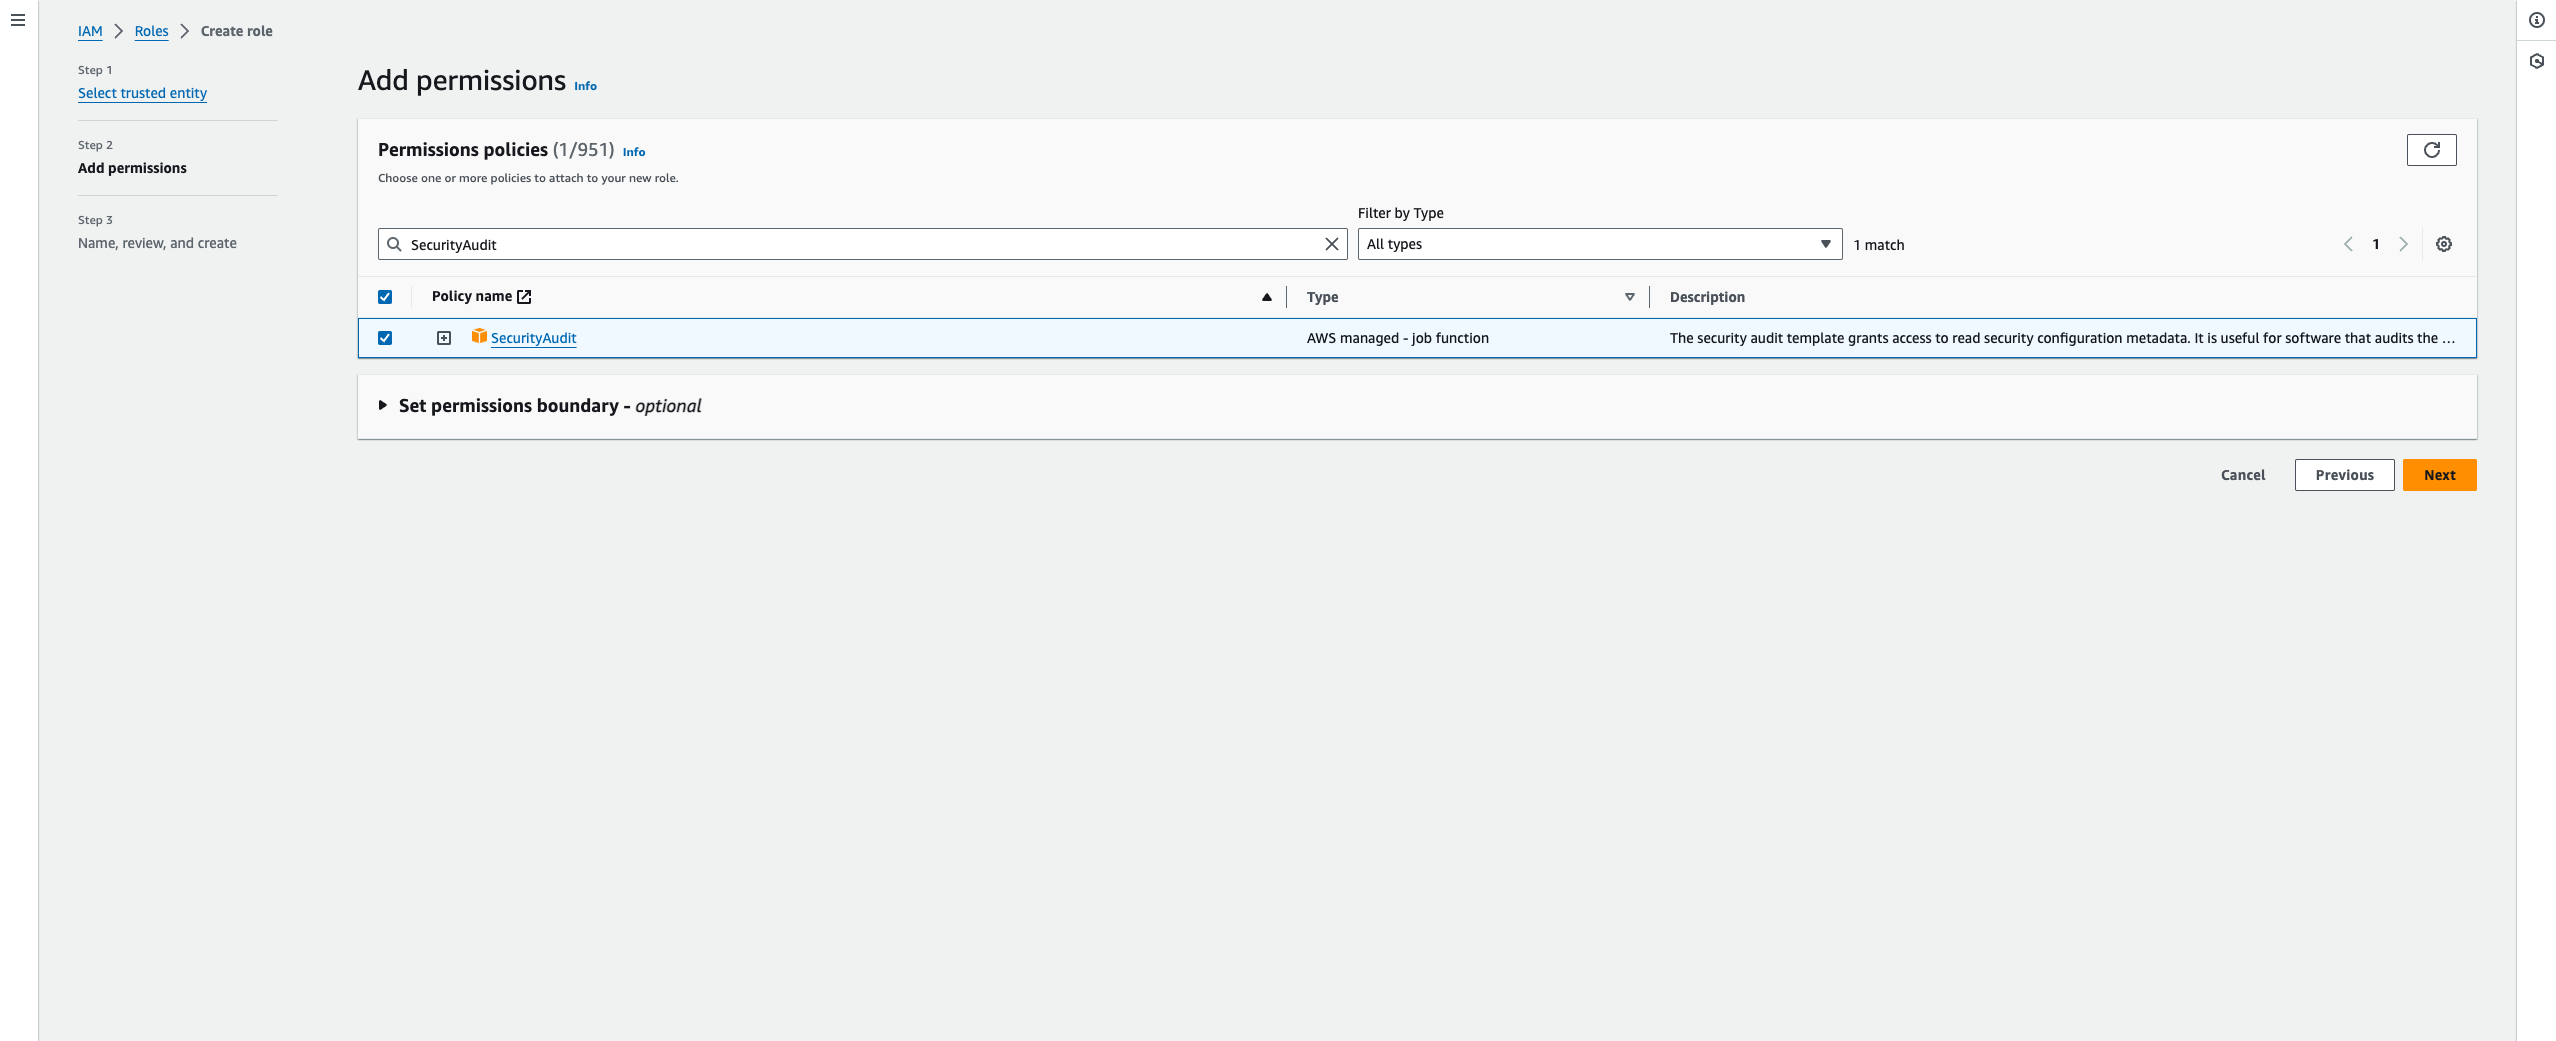Click the hexagon icon in right sidebar
This screenshot has height=1041, width=2556.
pos(2536,61)
